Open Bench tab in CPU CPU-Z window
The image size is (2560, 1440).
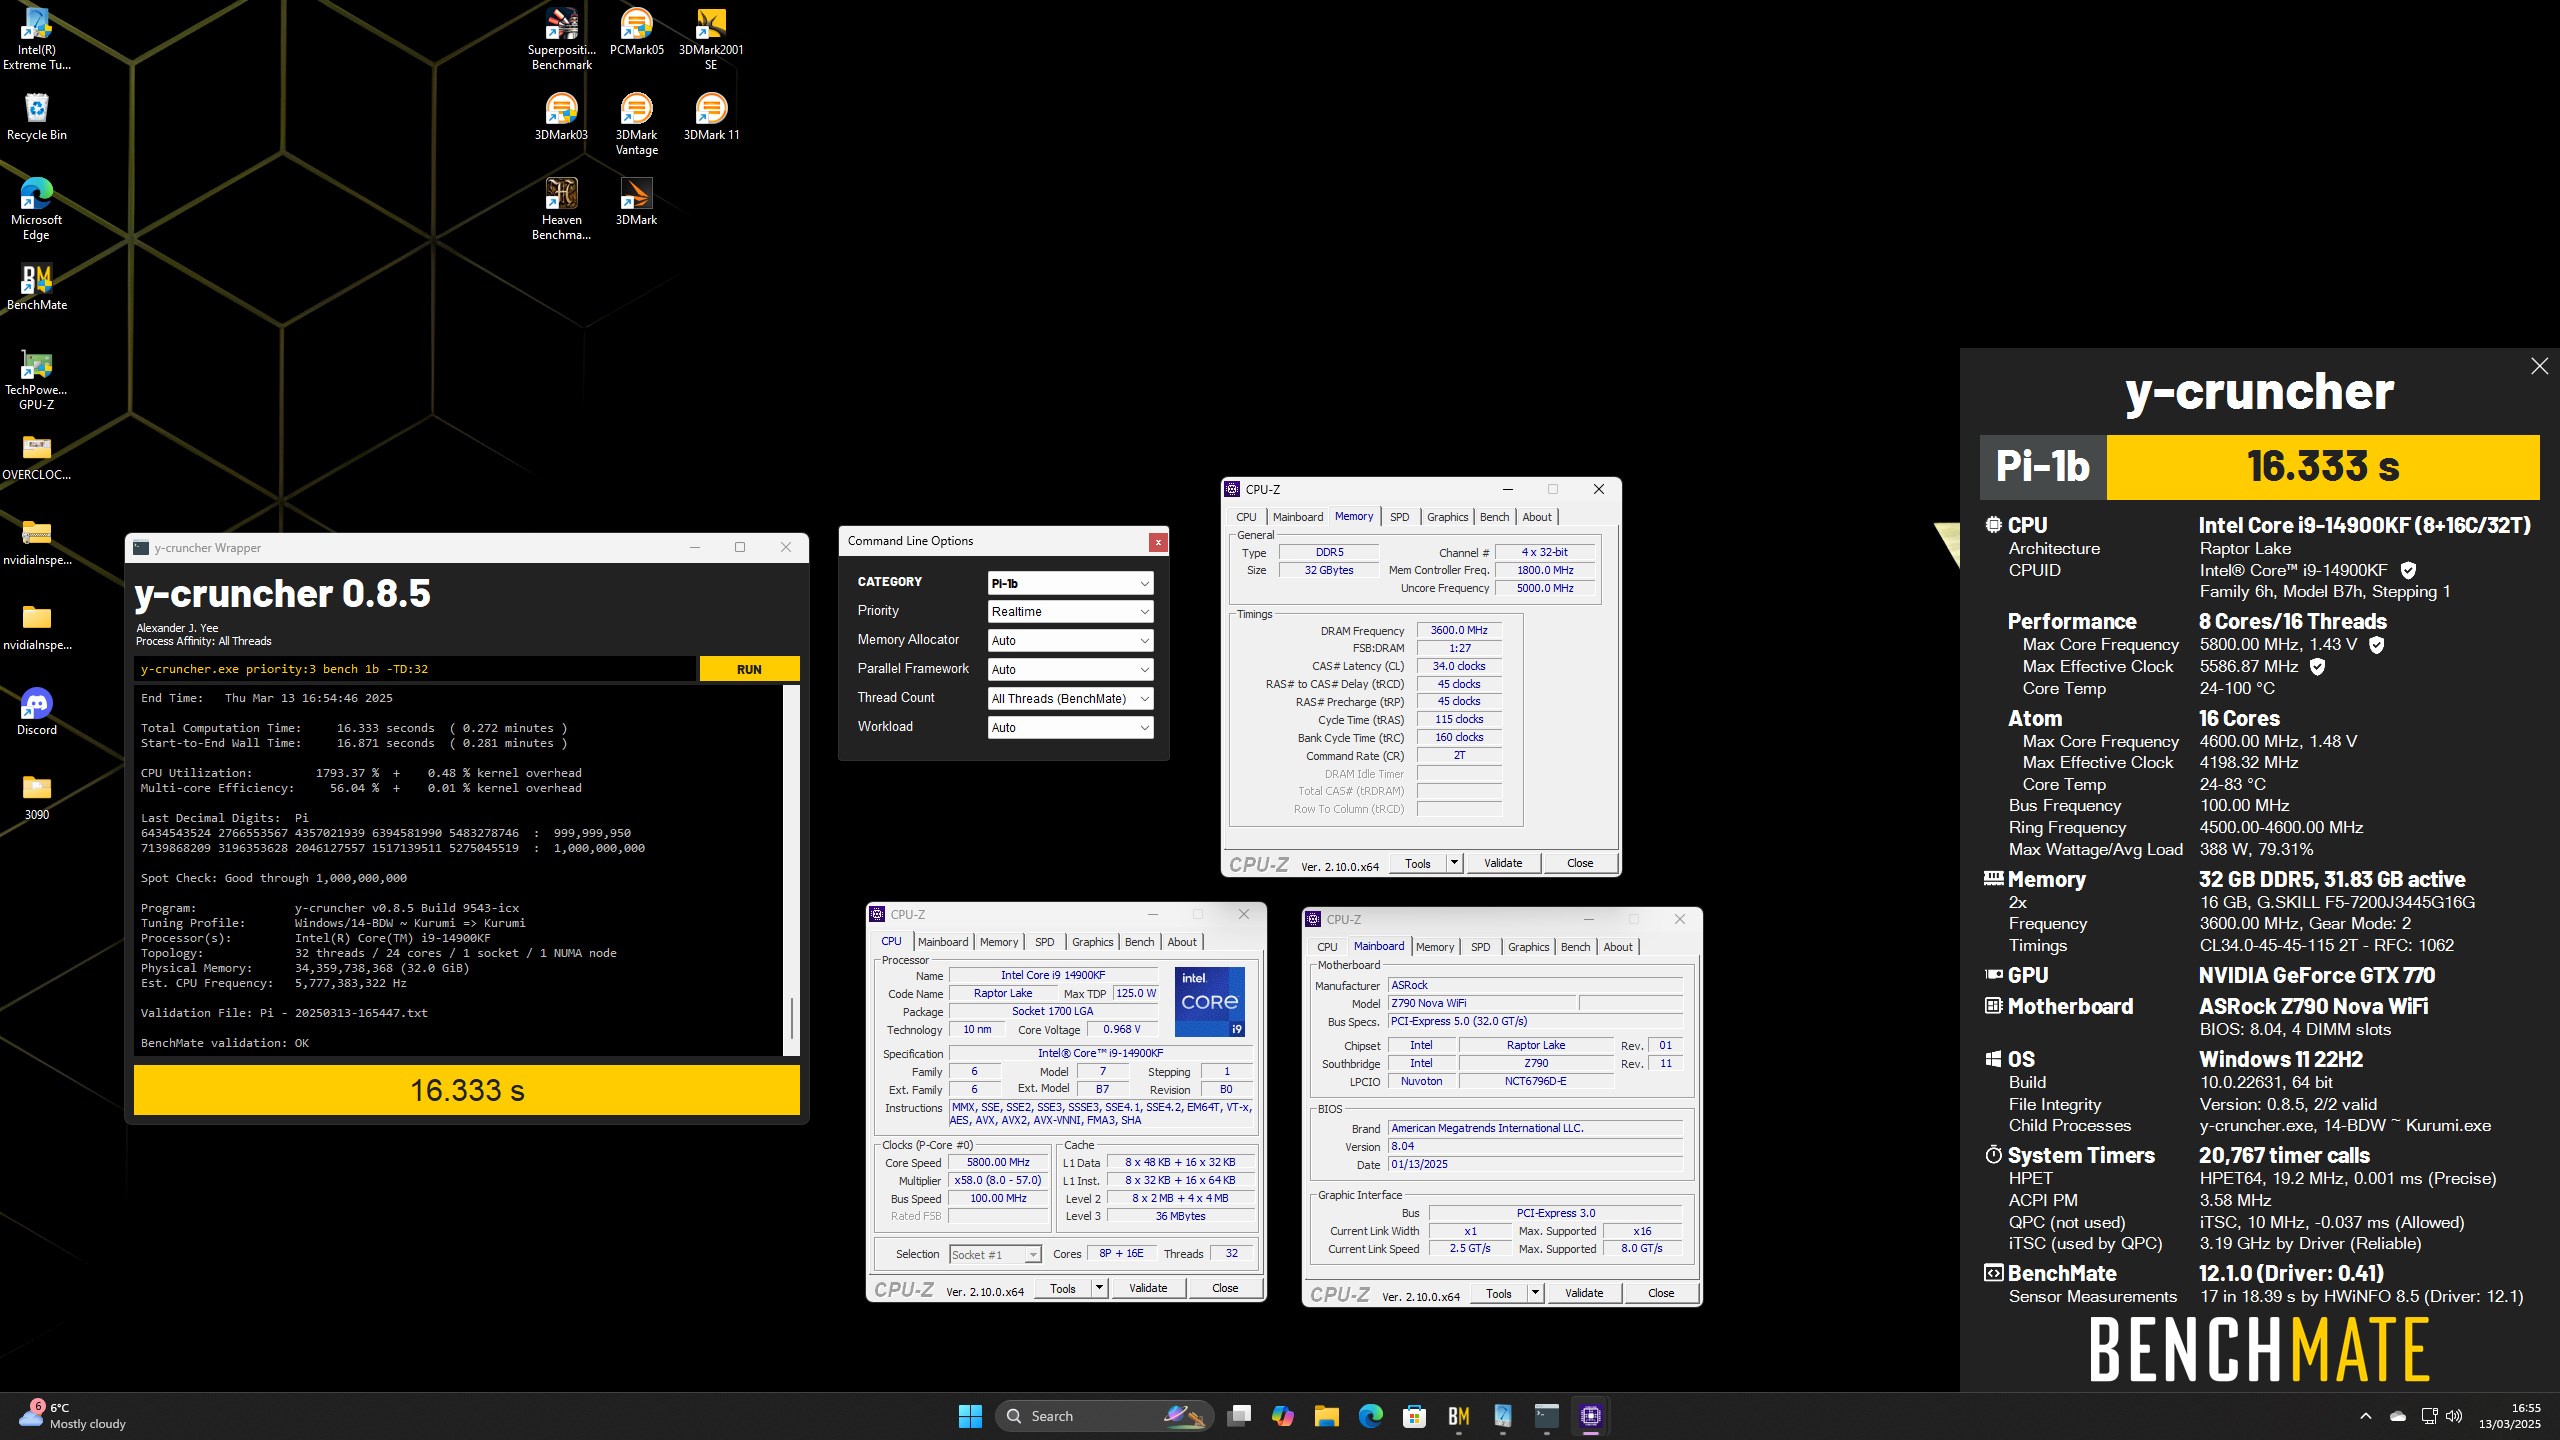[1139, 942]
